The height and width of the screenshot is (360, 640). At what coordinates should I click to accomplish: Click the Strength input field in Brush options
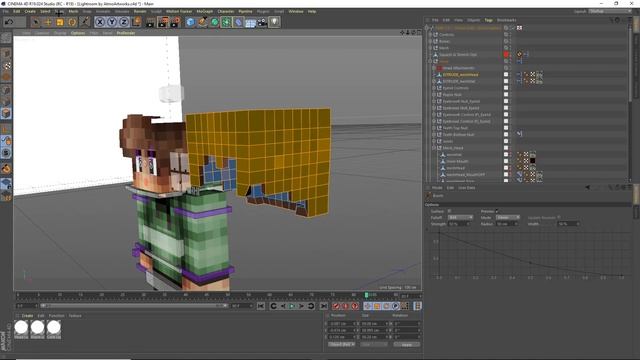point(459,224)
